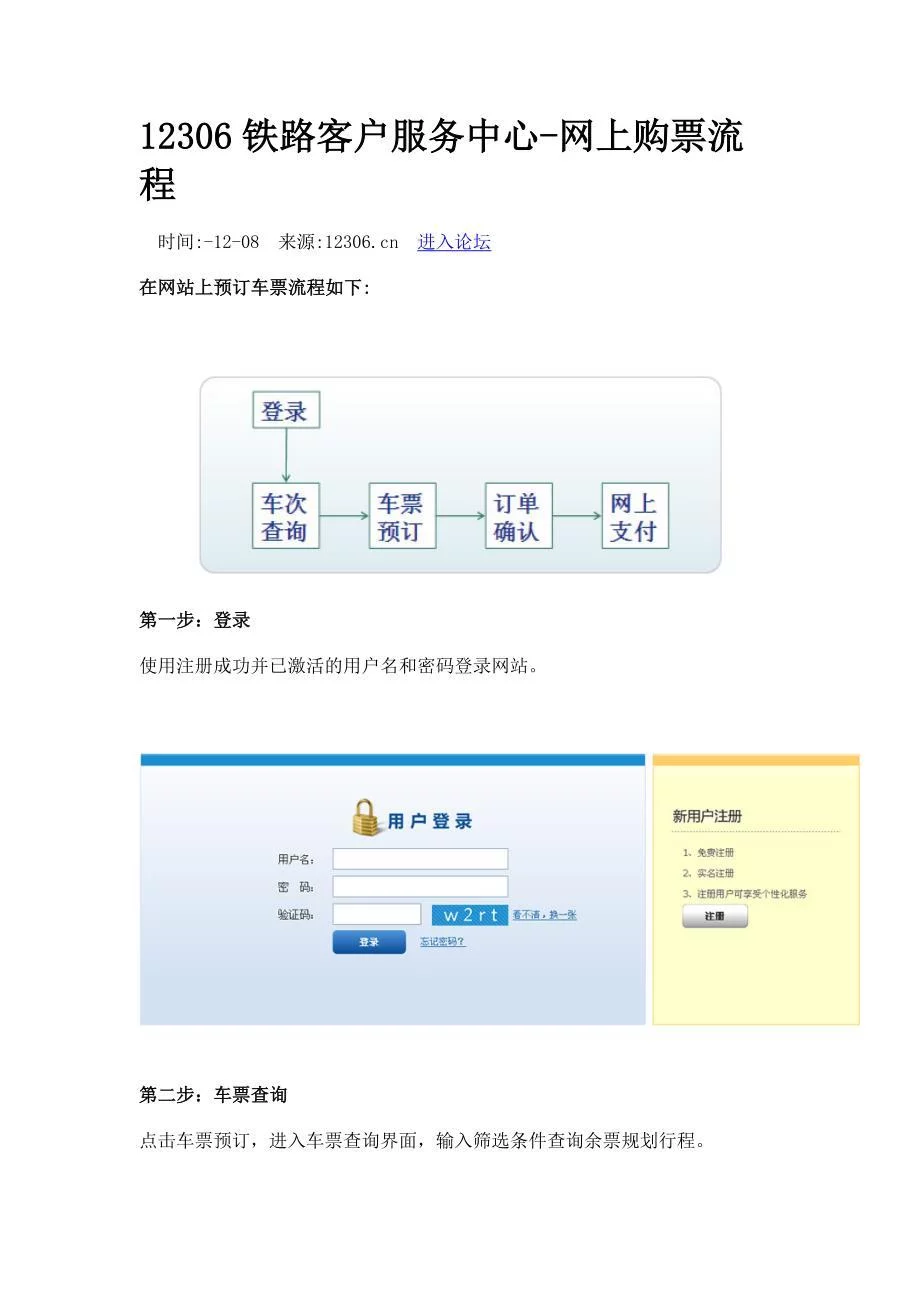This screenshot has height=1302, width=920.
Task: Click the 订单确认 flowchart box
Action: 518,516
